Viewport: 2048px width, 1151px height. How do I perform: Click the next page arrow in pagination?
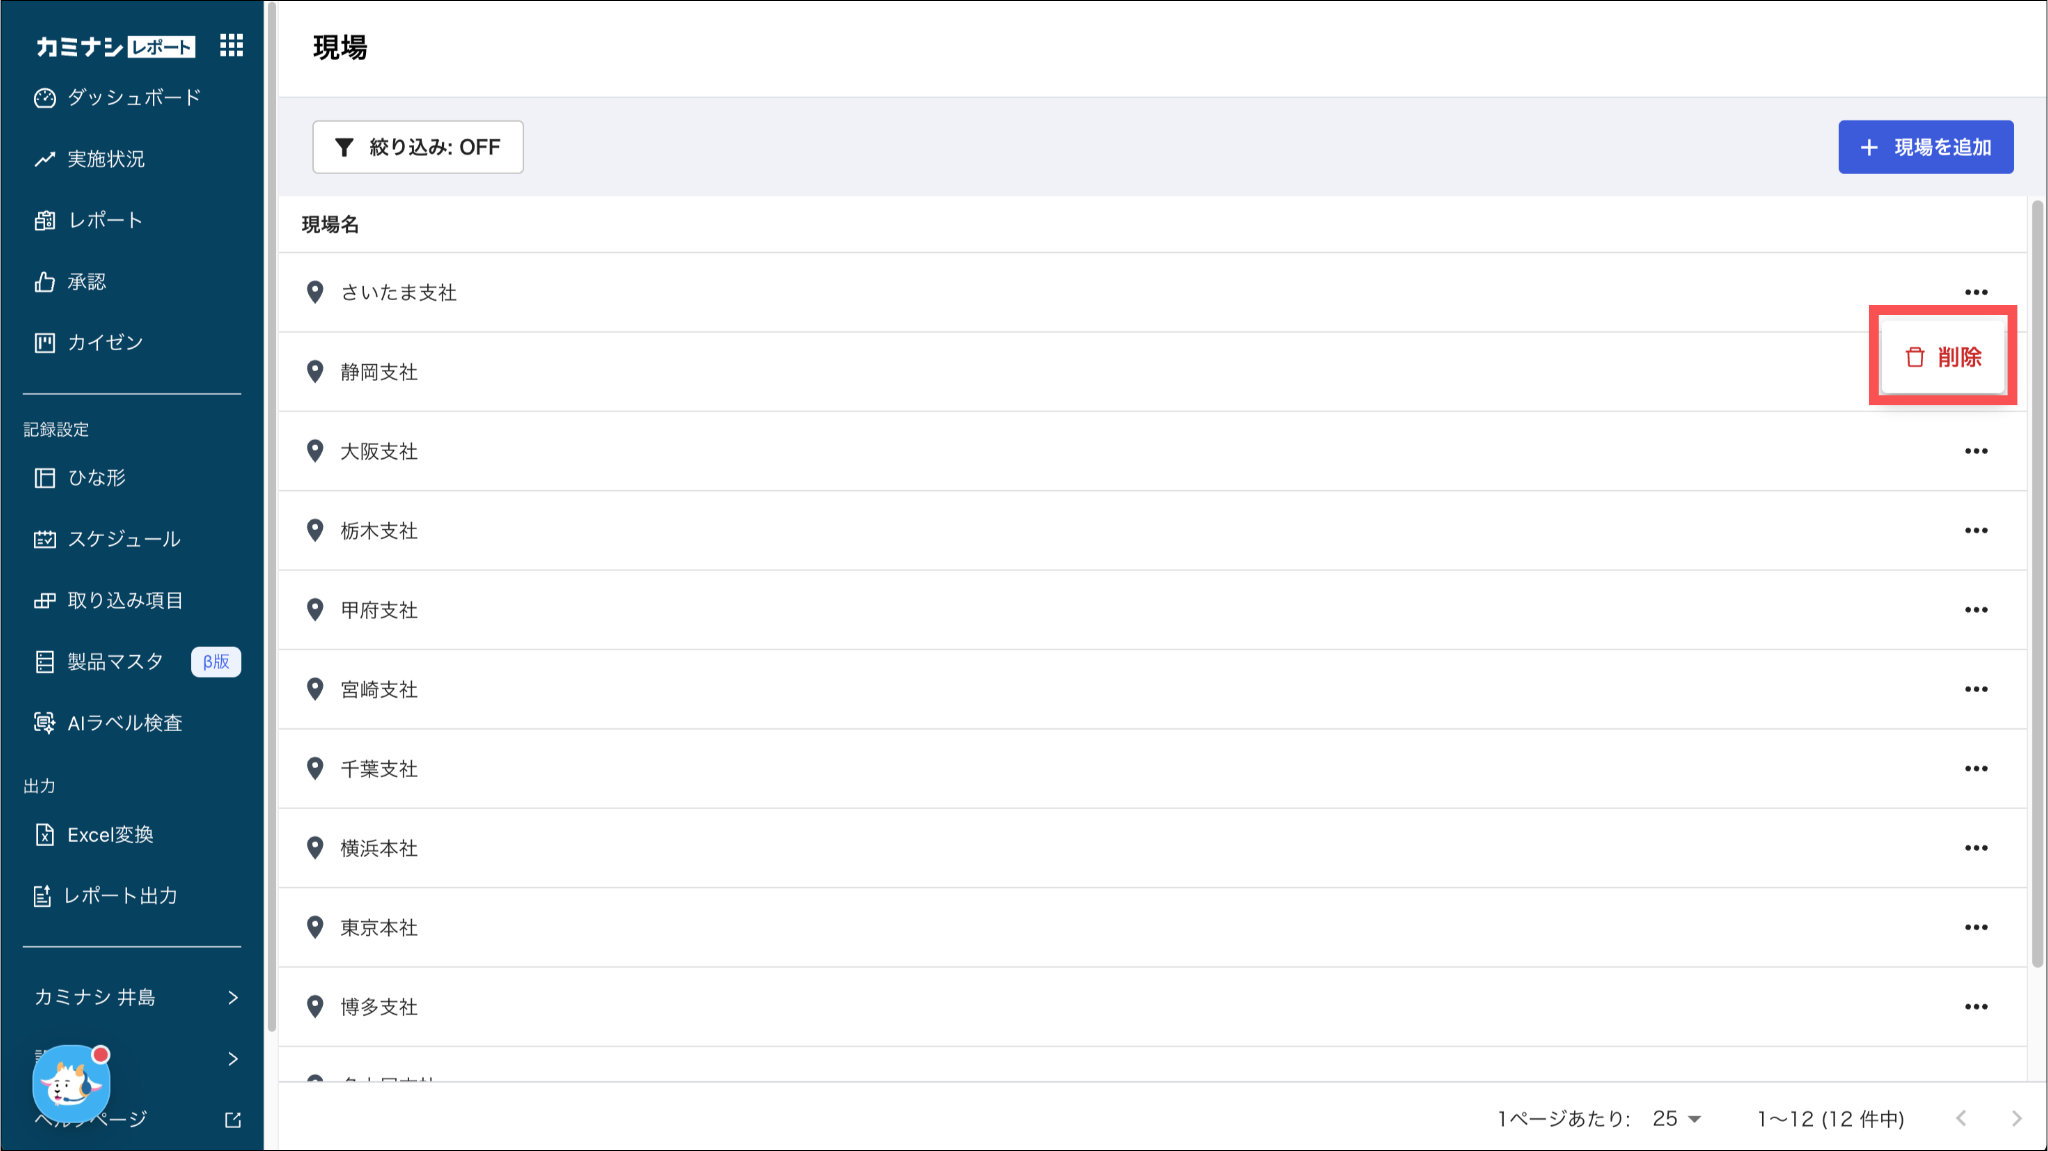click(x=2016, y=1119)
